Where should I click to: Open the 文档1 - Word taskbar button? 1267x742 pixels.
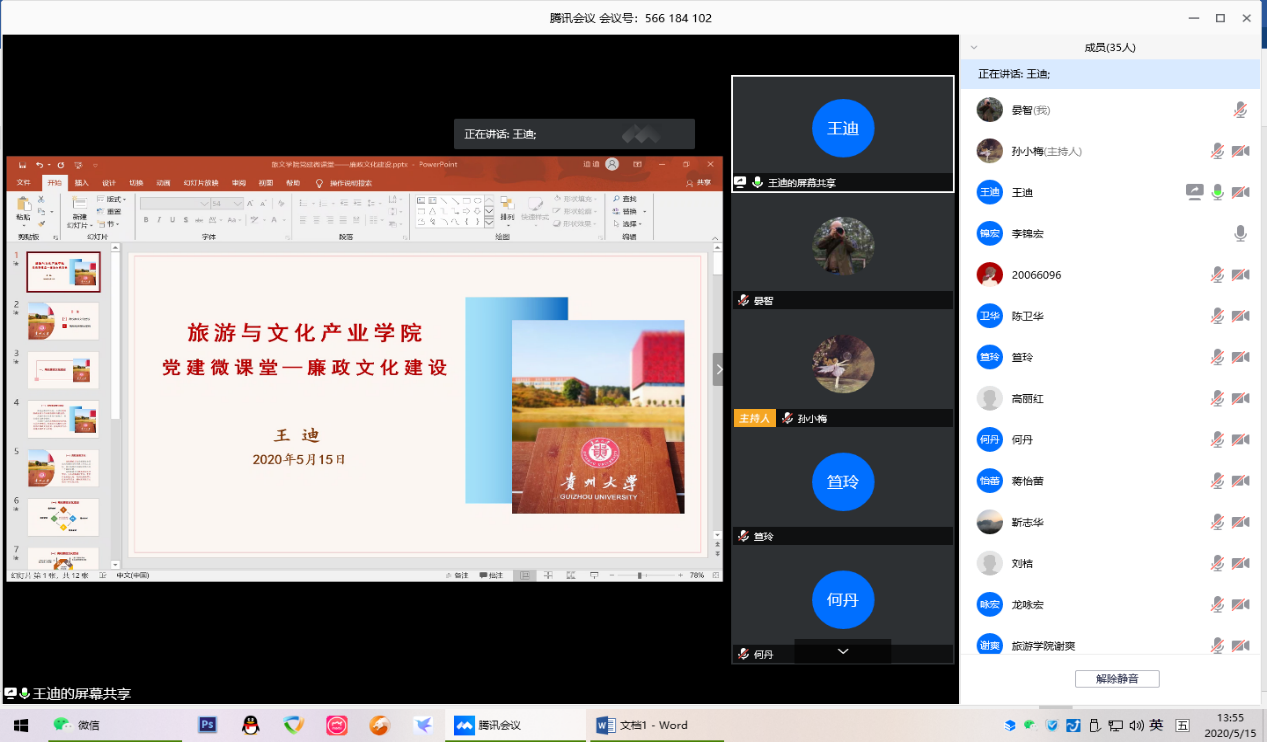[643, 725]
